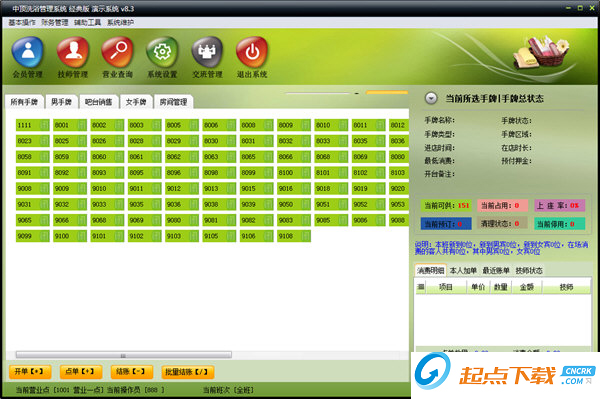600x399 pixels.
Task: Click the 当前占用 status box
Action: (x=502, y=205)
